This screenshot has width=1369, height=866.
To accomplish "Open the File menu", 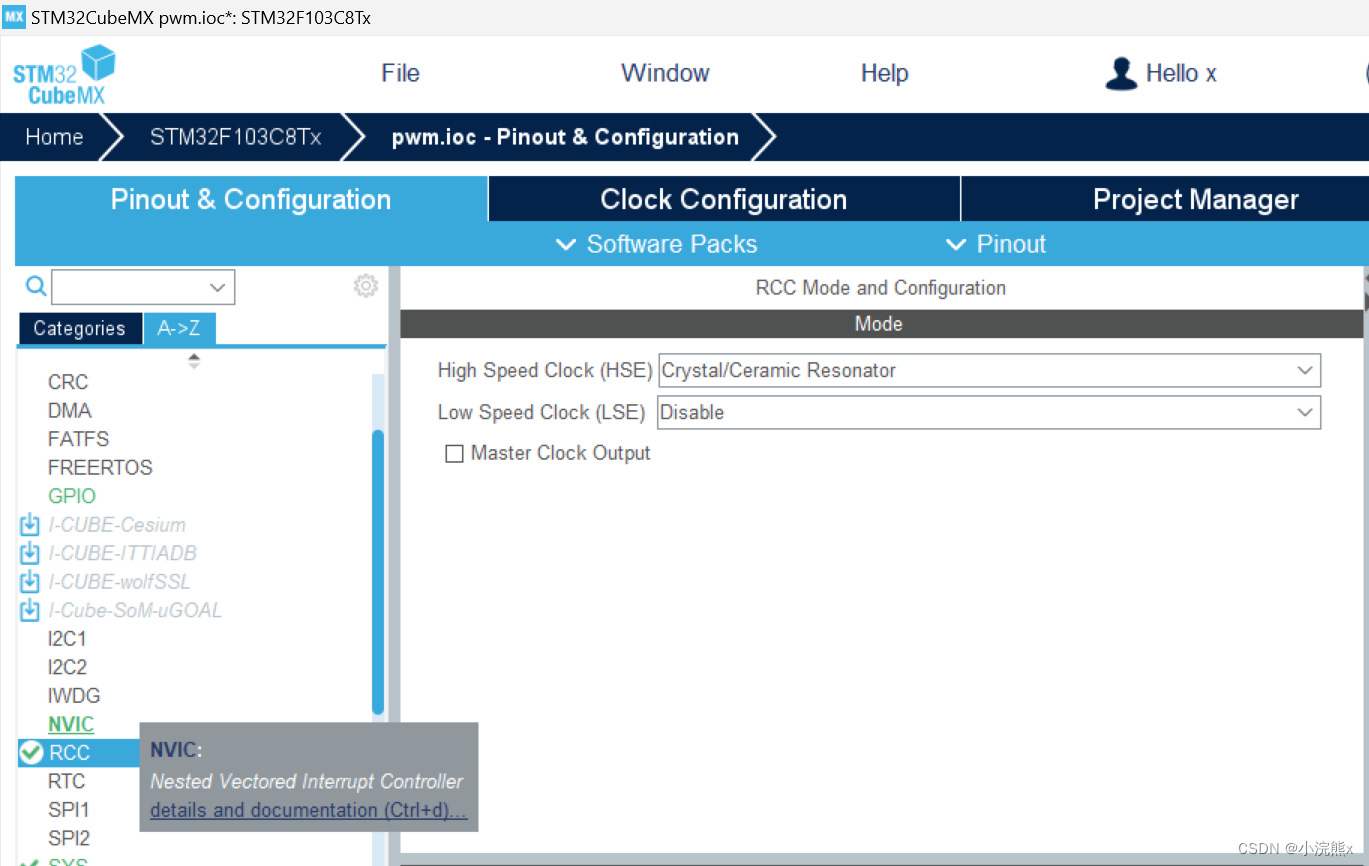I will coord(400,73).
